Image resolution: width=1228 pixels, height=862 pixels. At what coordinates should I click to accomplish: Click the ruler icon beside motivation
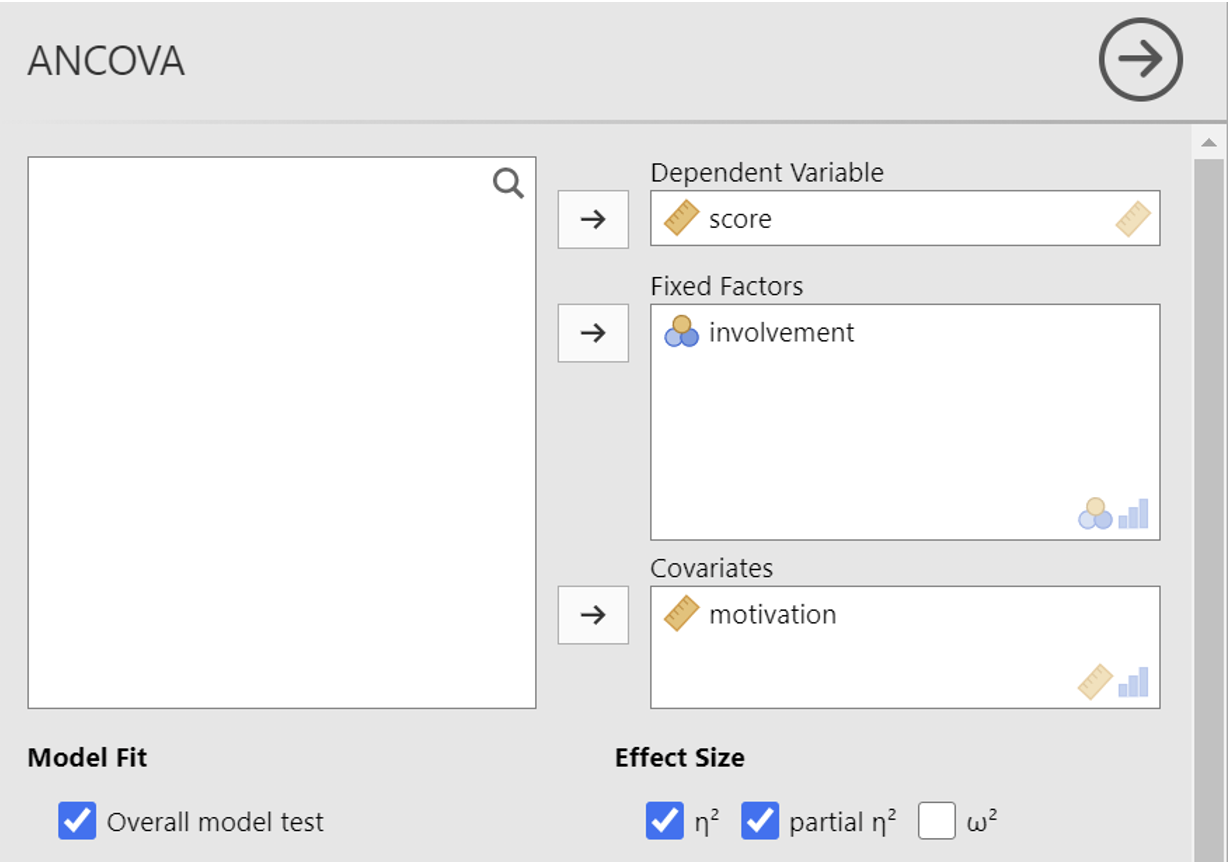[x=681, y=614]
